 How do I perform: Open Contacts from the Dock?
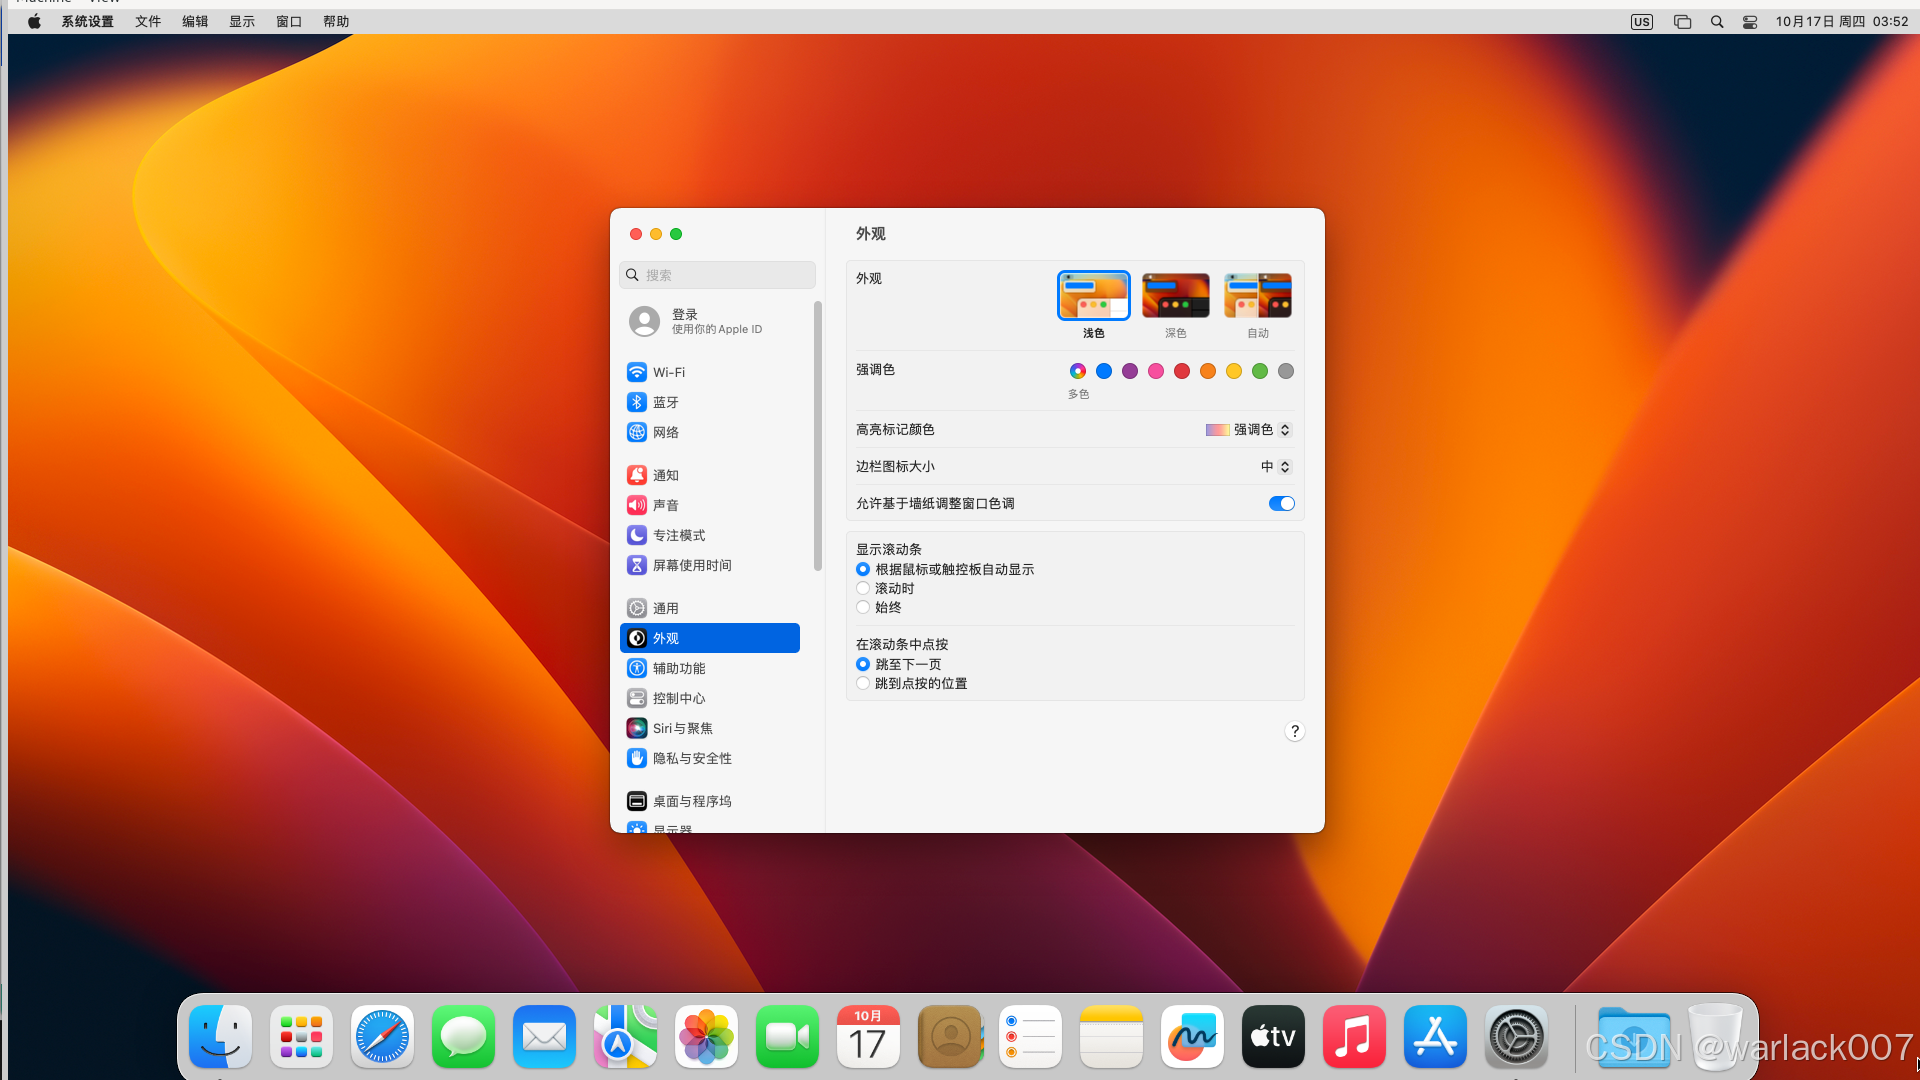point(949,1037)
